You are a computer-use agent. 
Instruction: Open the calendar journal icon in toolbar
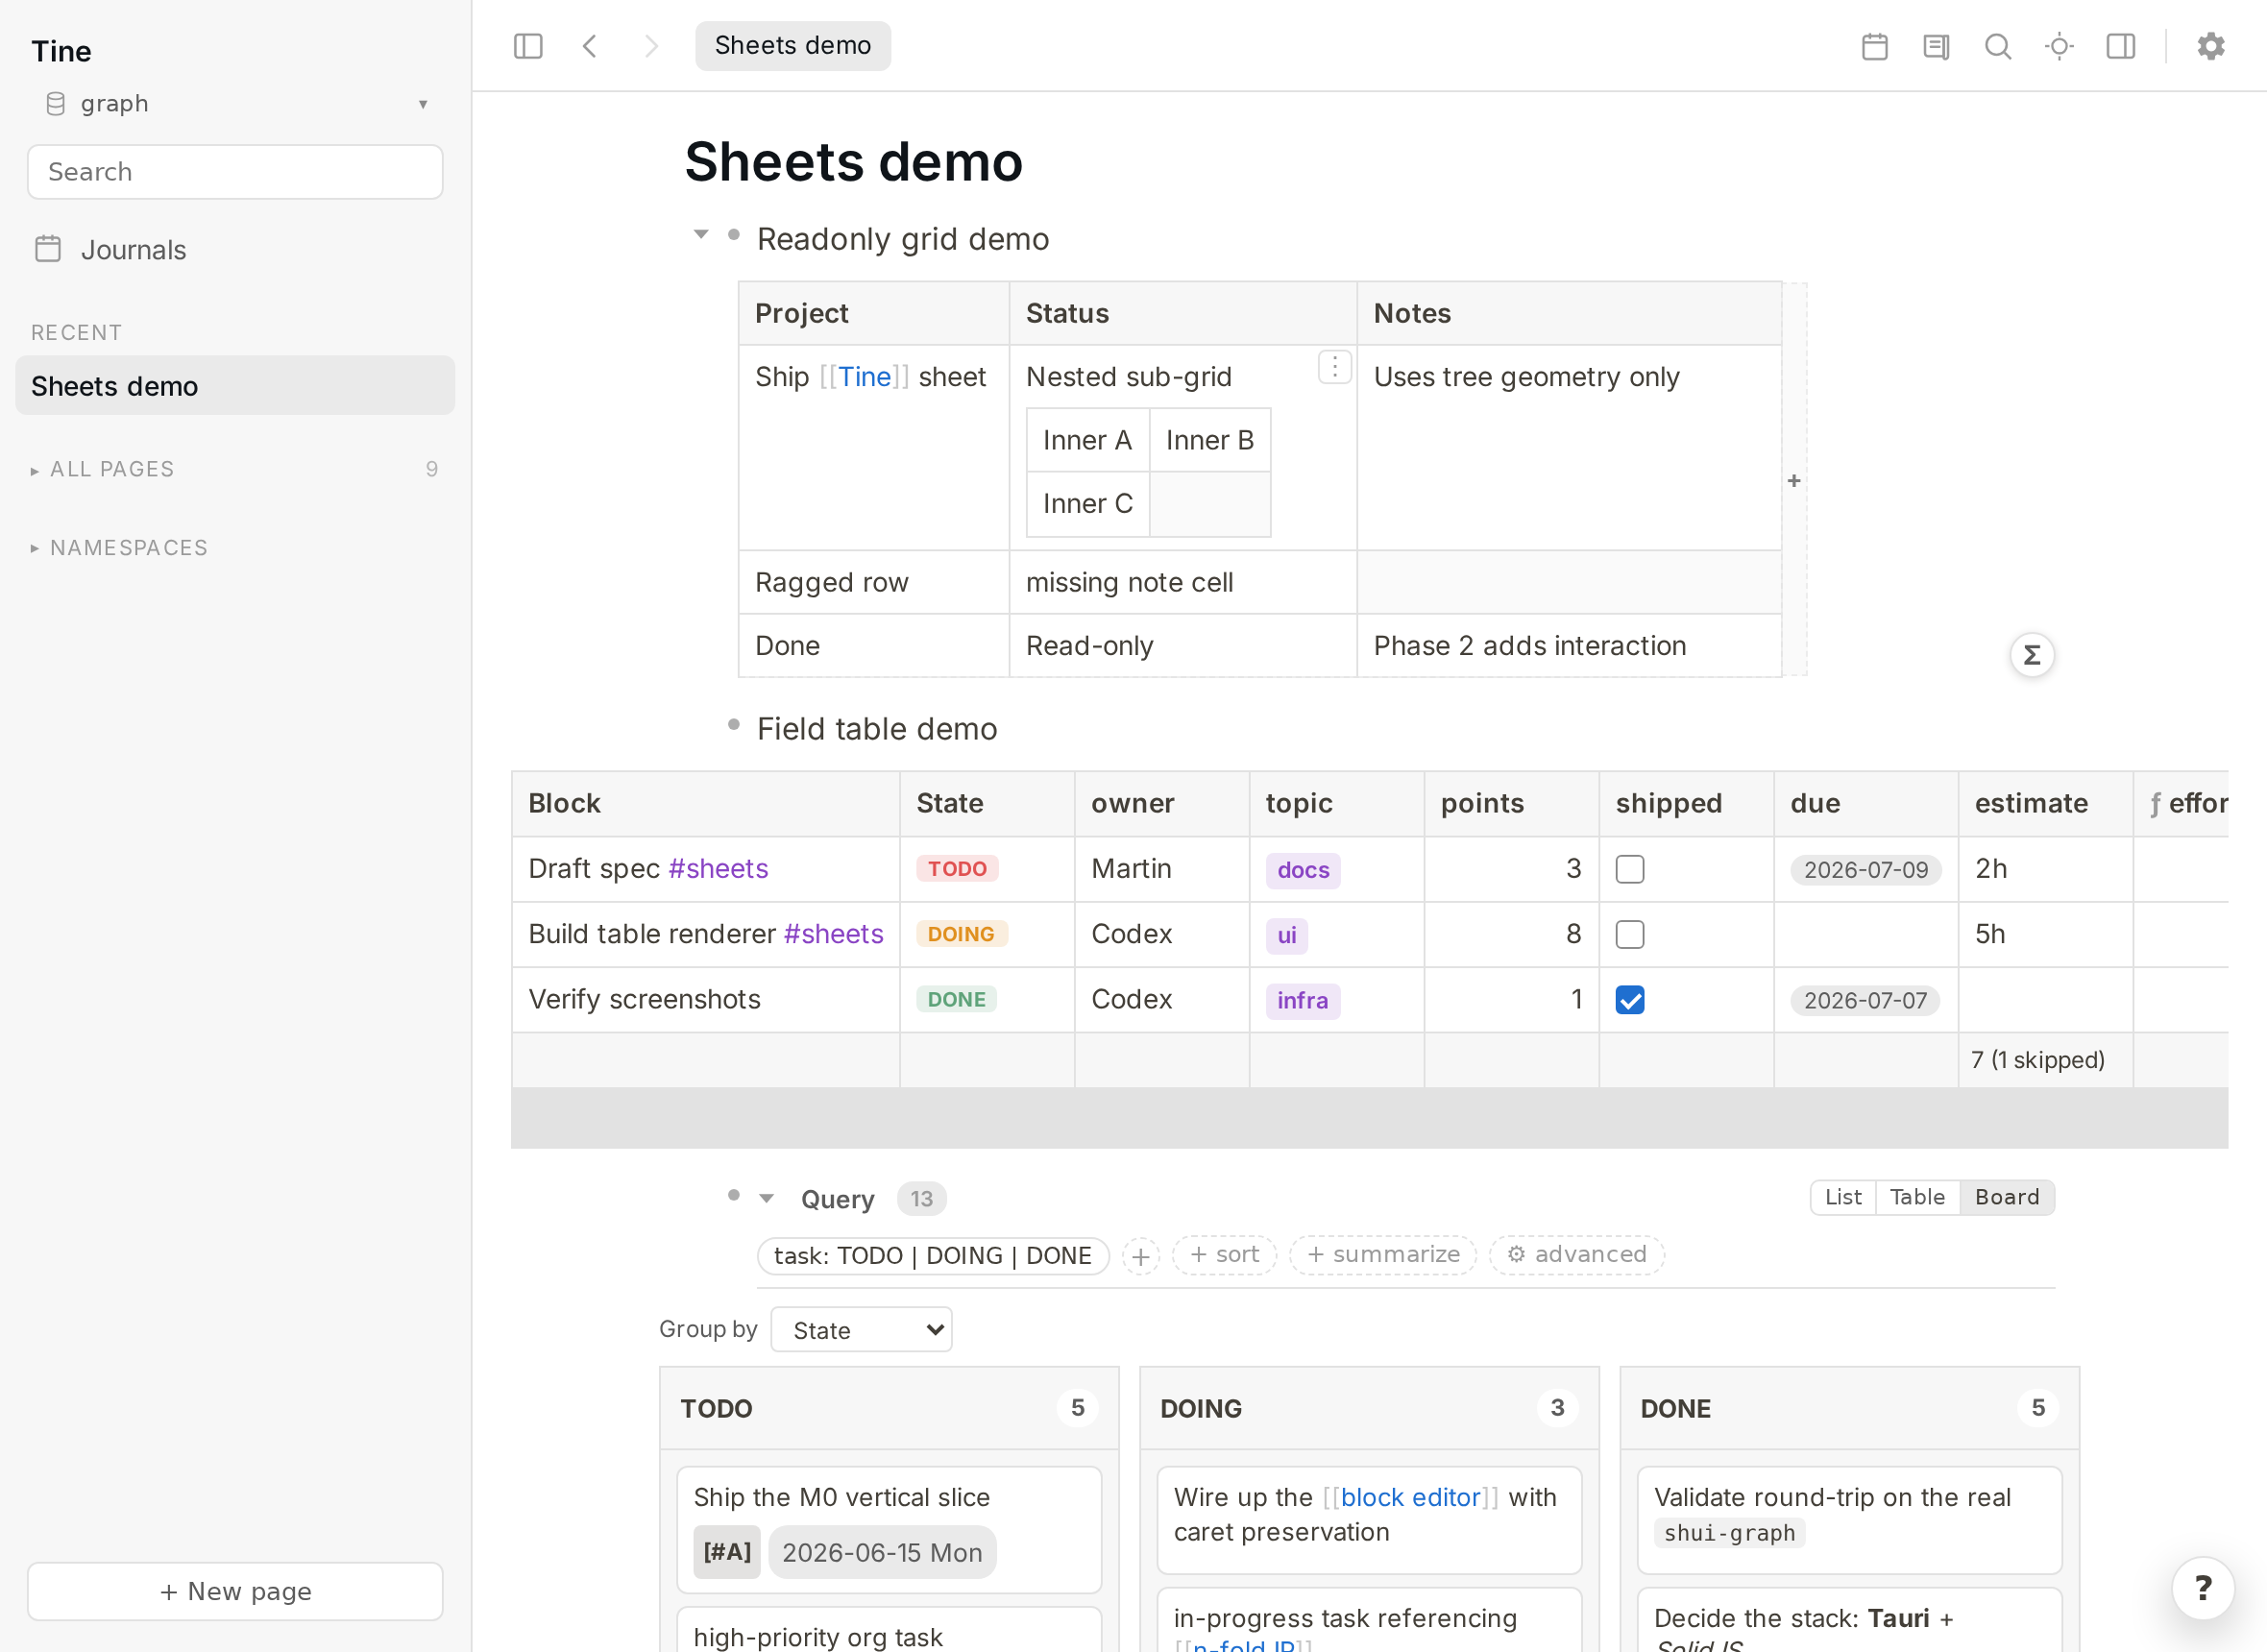coord(1875,46)
